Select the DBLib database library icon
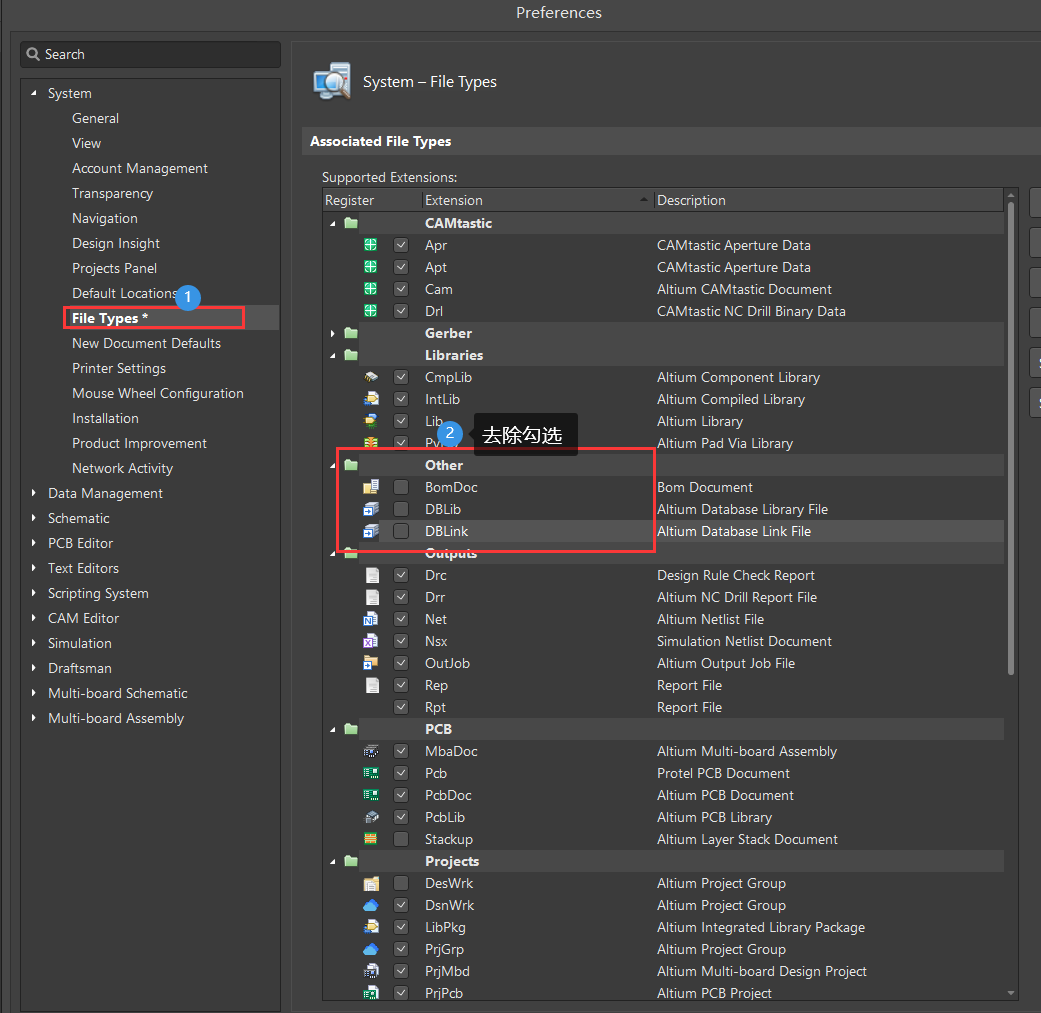1041x1013 pixels. tap(372, 509)
